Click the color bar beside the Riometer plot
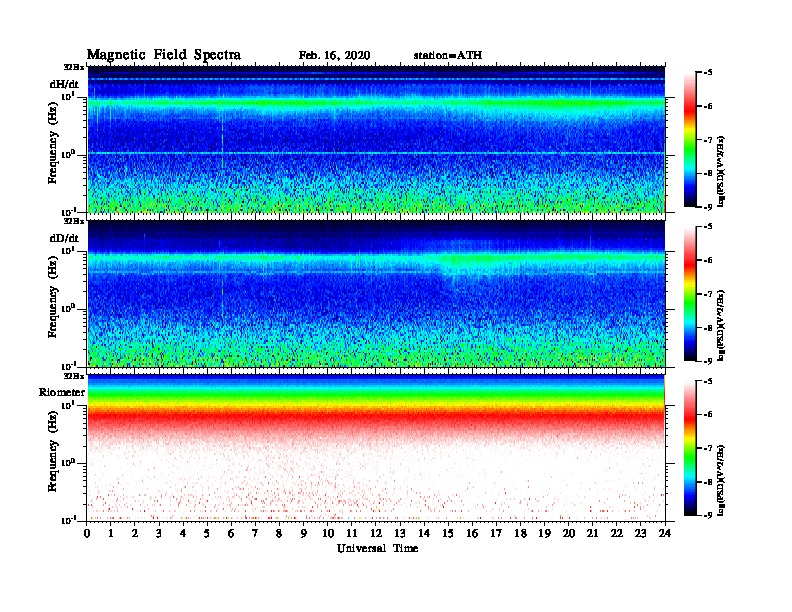 click(x=690, y=448)
